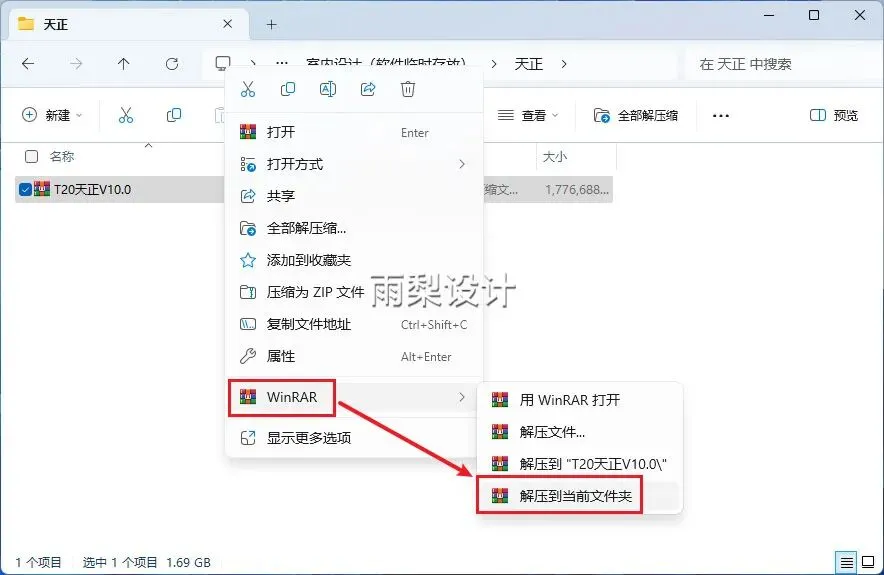
Task: Select 压缩为 ZIP 文件
Action: [354, 292]
